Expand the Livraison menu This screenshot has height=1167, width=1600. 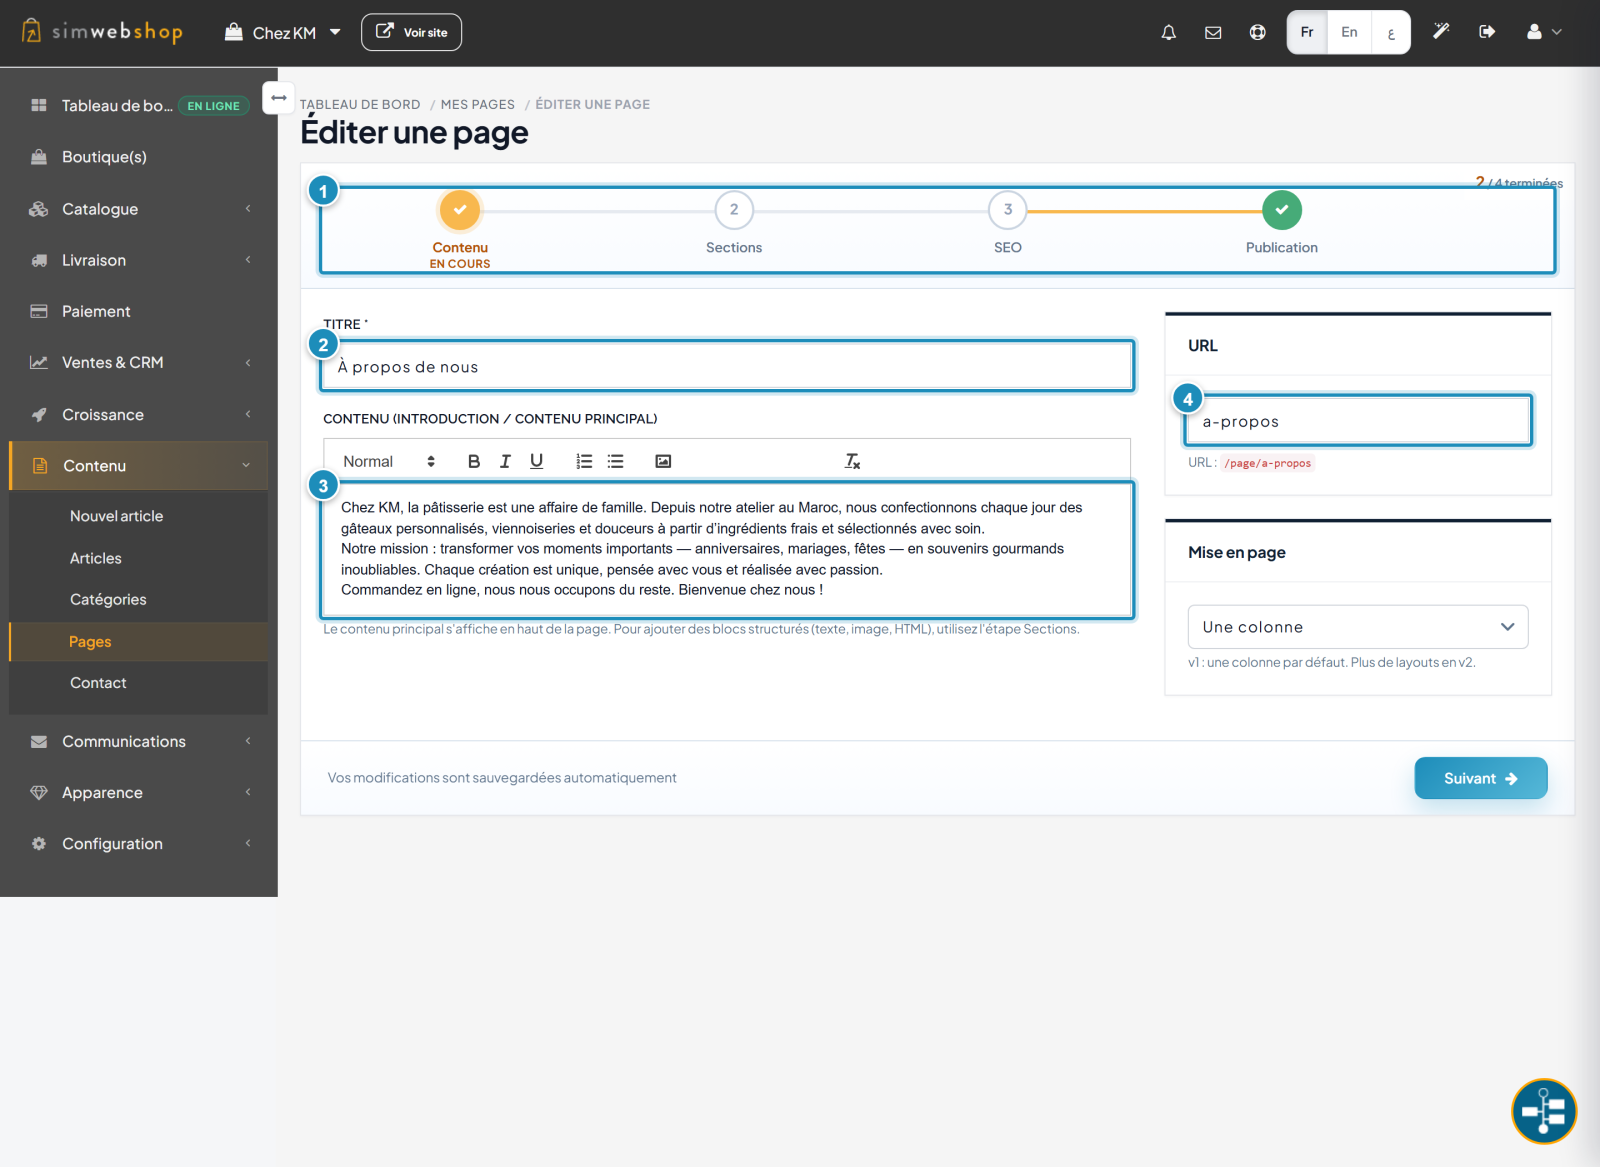(139, 260)
